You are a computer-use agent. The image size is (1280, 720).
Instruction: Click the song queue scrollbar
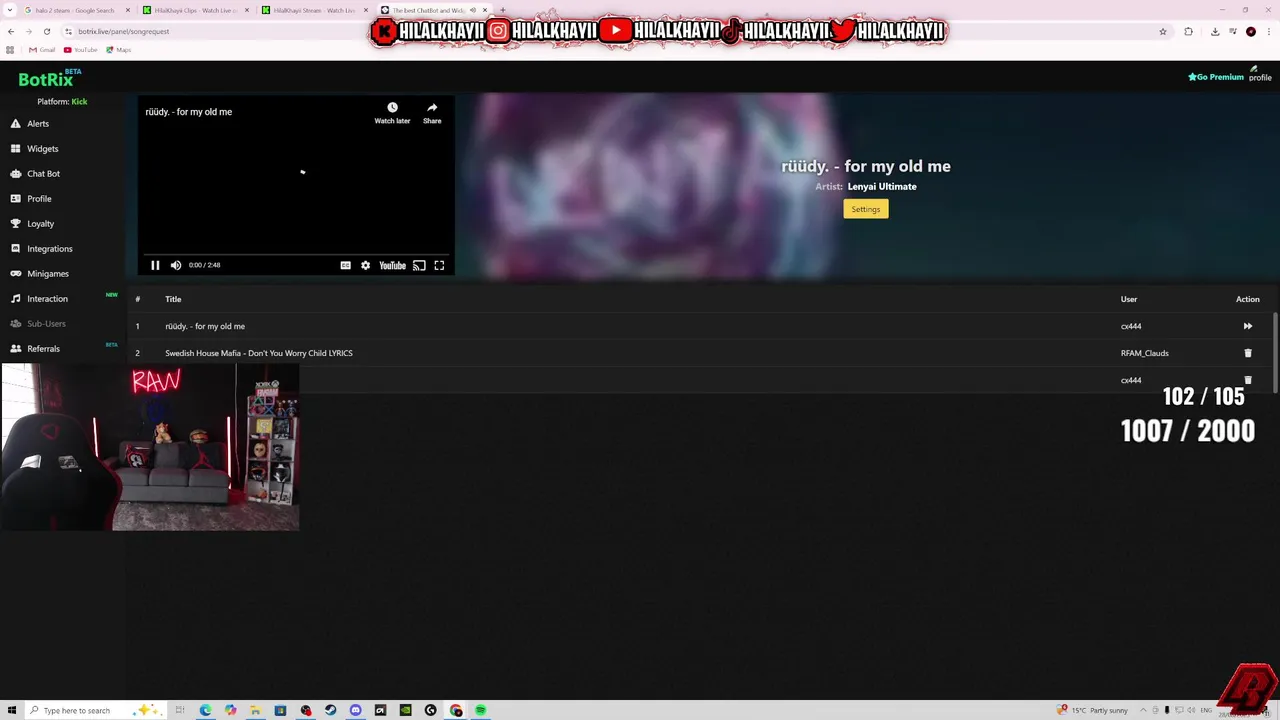(x=1275, y=352)
